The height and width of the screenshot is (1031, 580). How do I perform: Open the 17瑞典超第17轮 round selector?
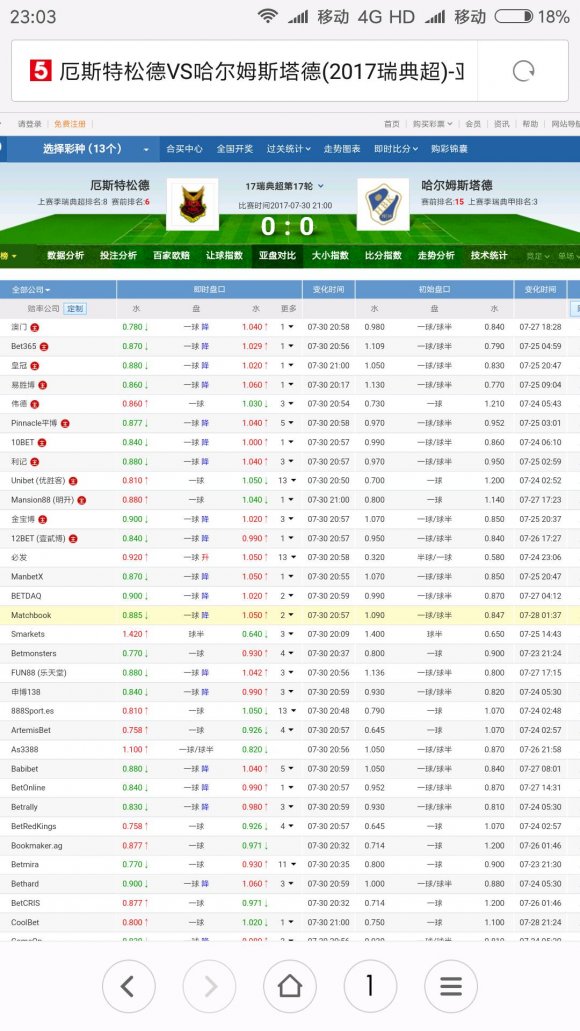[284, 186]
